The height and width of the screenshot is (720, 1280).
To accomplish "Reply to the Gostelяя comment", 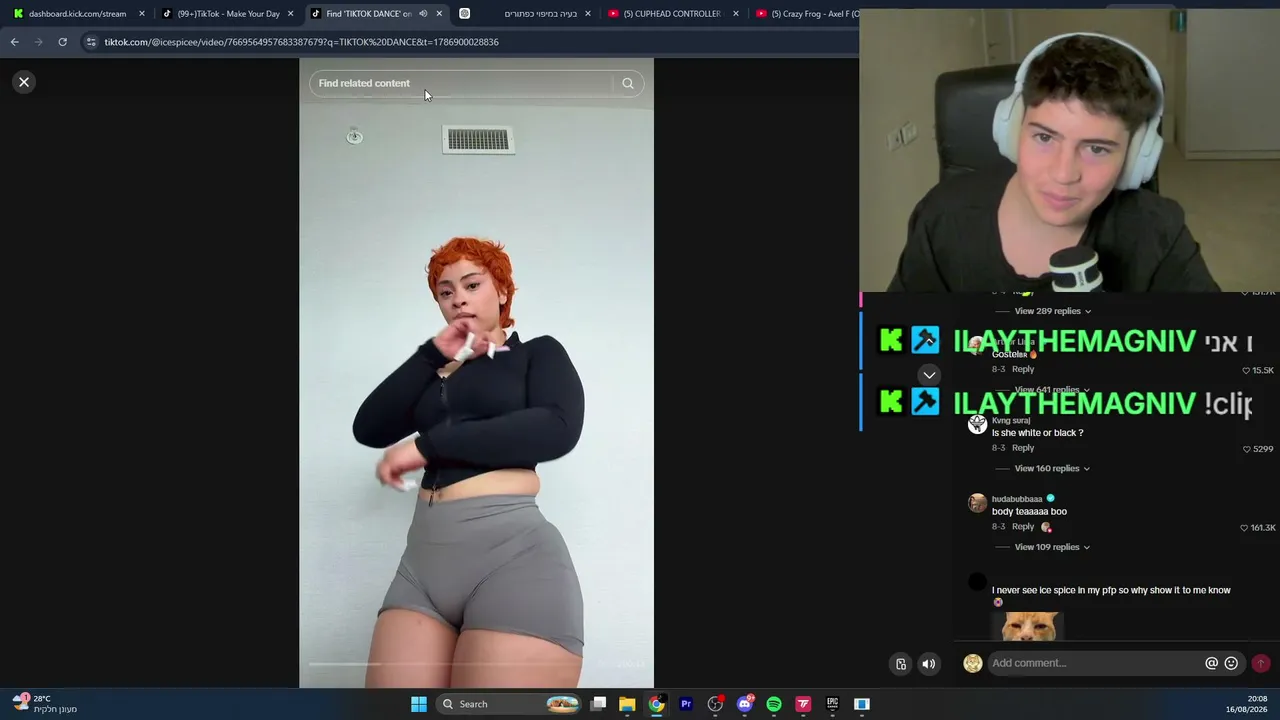I will click(x=1022, y=369).
